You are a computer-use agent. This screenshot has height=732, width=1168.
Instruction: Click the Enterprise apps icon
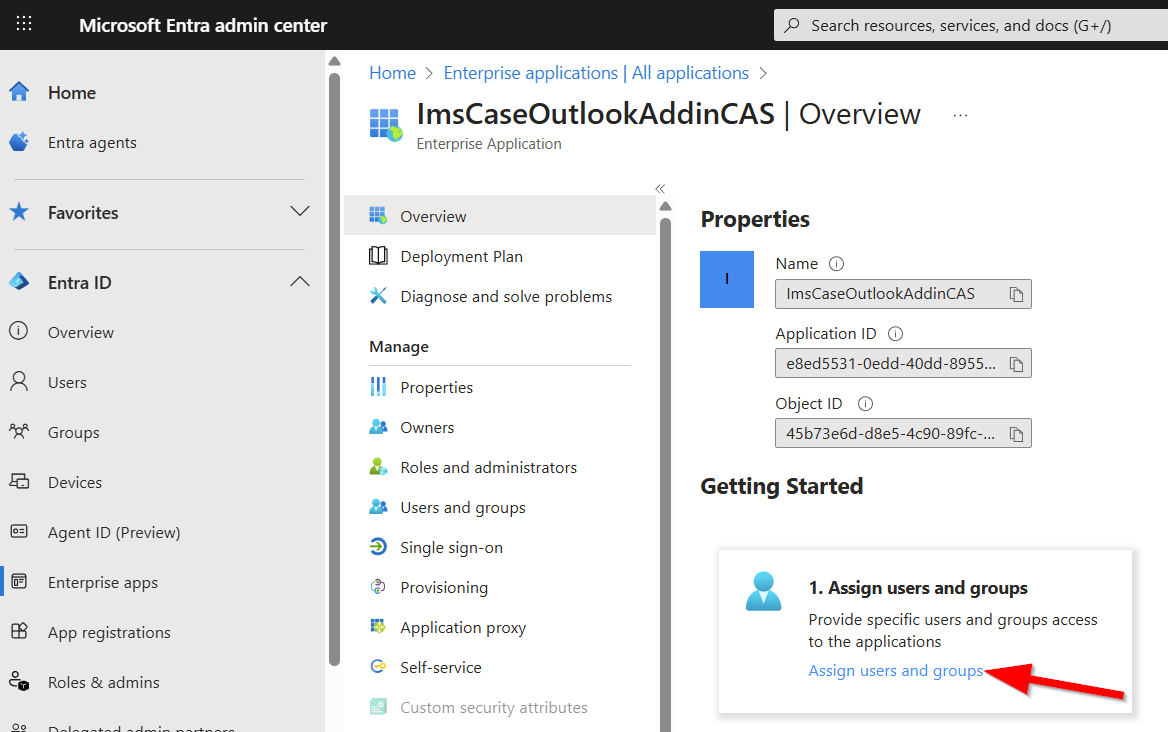[19, 581]
